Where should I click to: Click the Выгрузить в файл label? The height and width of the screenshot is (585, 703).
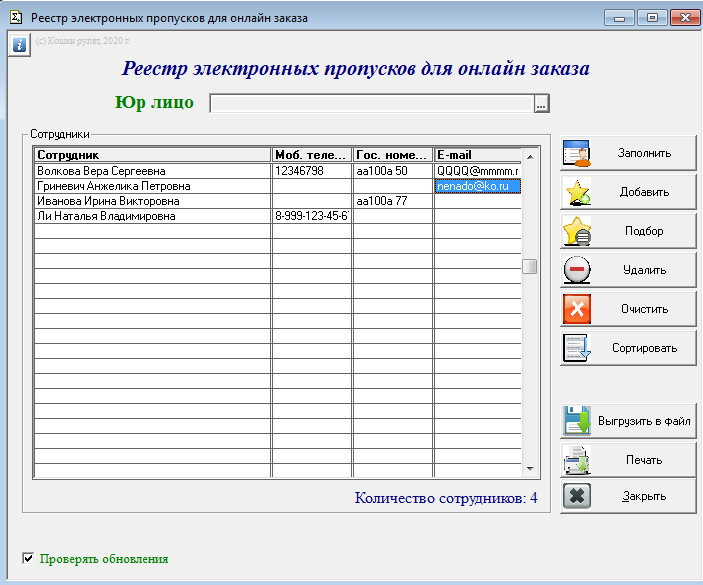(x=644, y=421)
